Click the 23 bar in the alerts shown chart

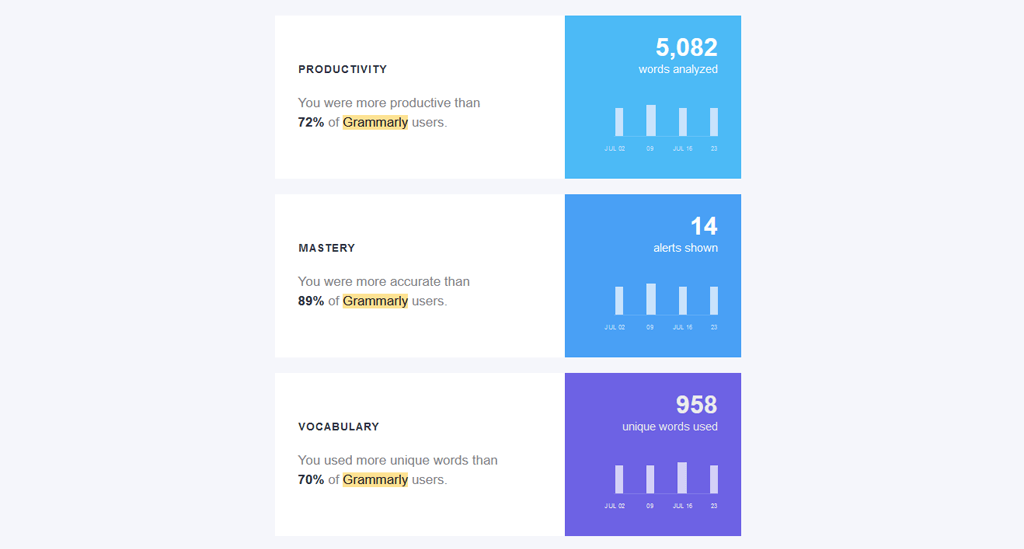[x=714, y=301]
